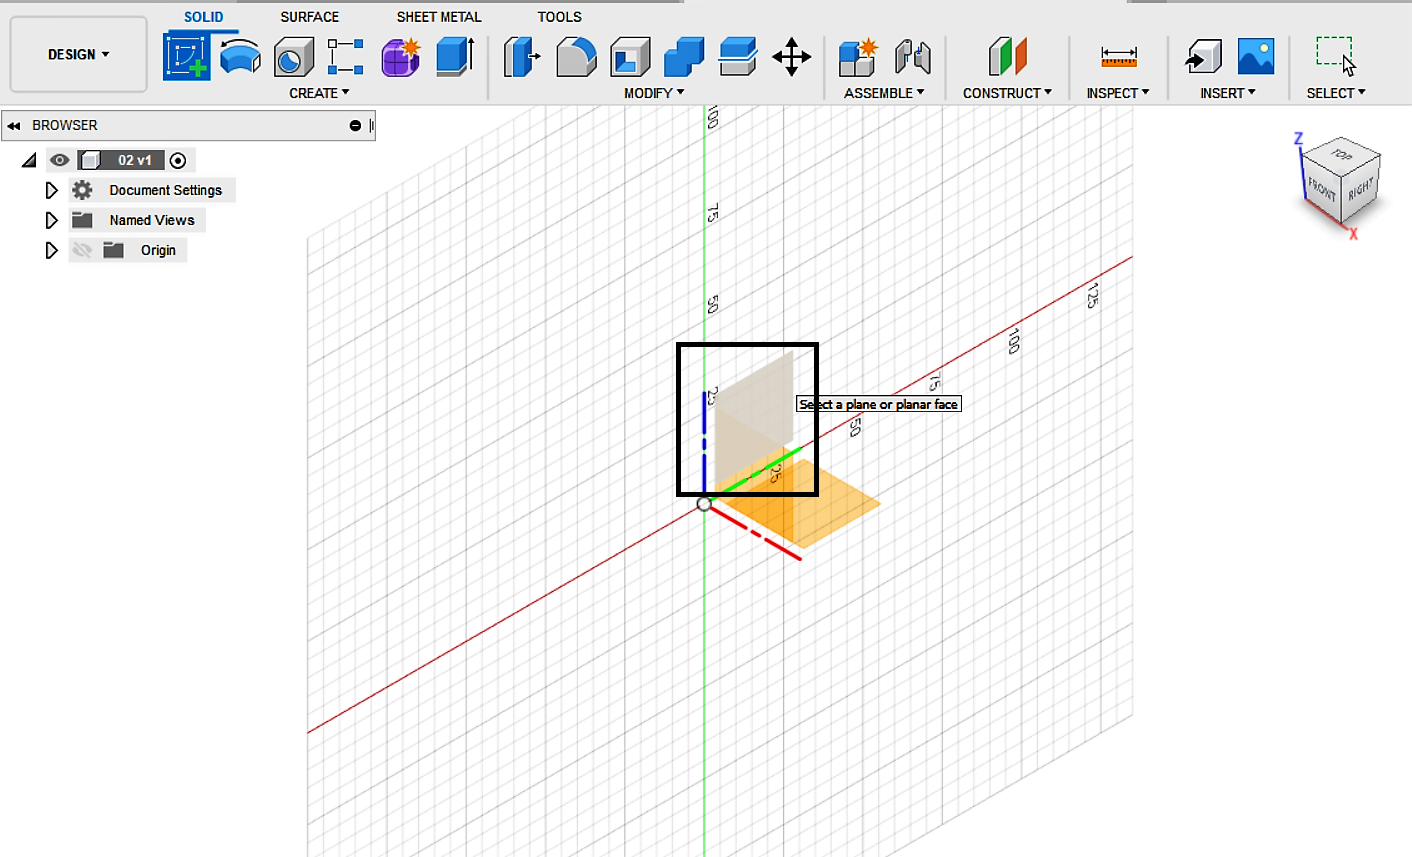
Task: Click the Offset Face tool icon
Action: 738,57
